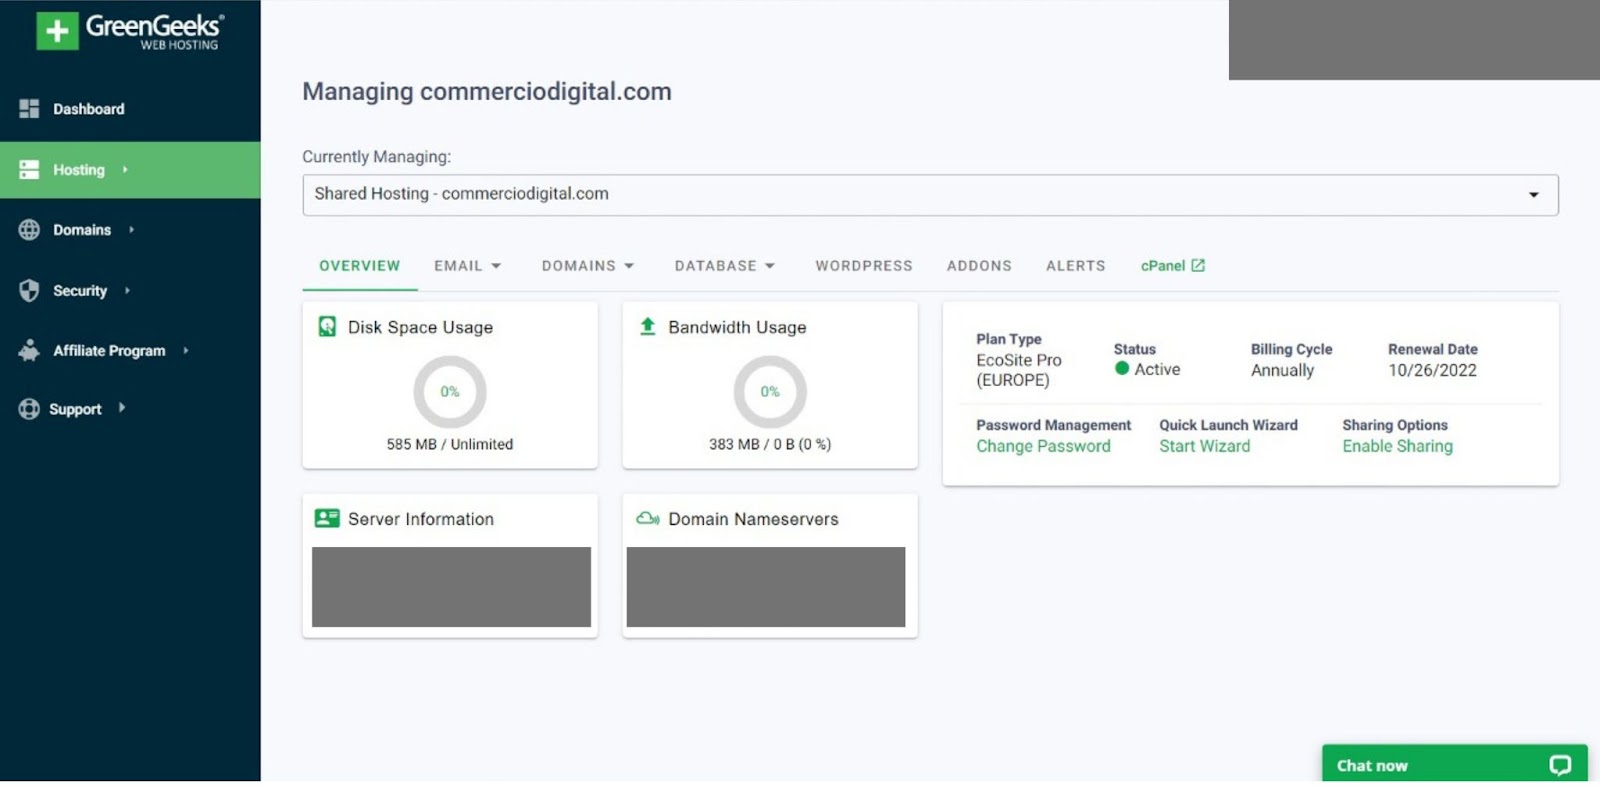Screen dimensions: 1600x800
Task: Expand the Affiliate Program submenu arrow
Action: pos(186,350)
